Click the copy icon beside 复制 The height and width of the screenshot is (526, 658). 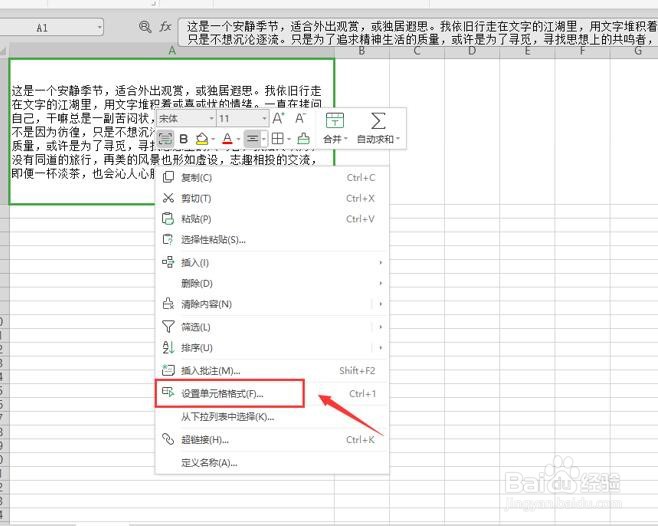coord(168,177)
